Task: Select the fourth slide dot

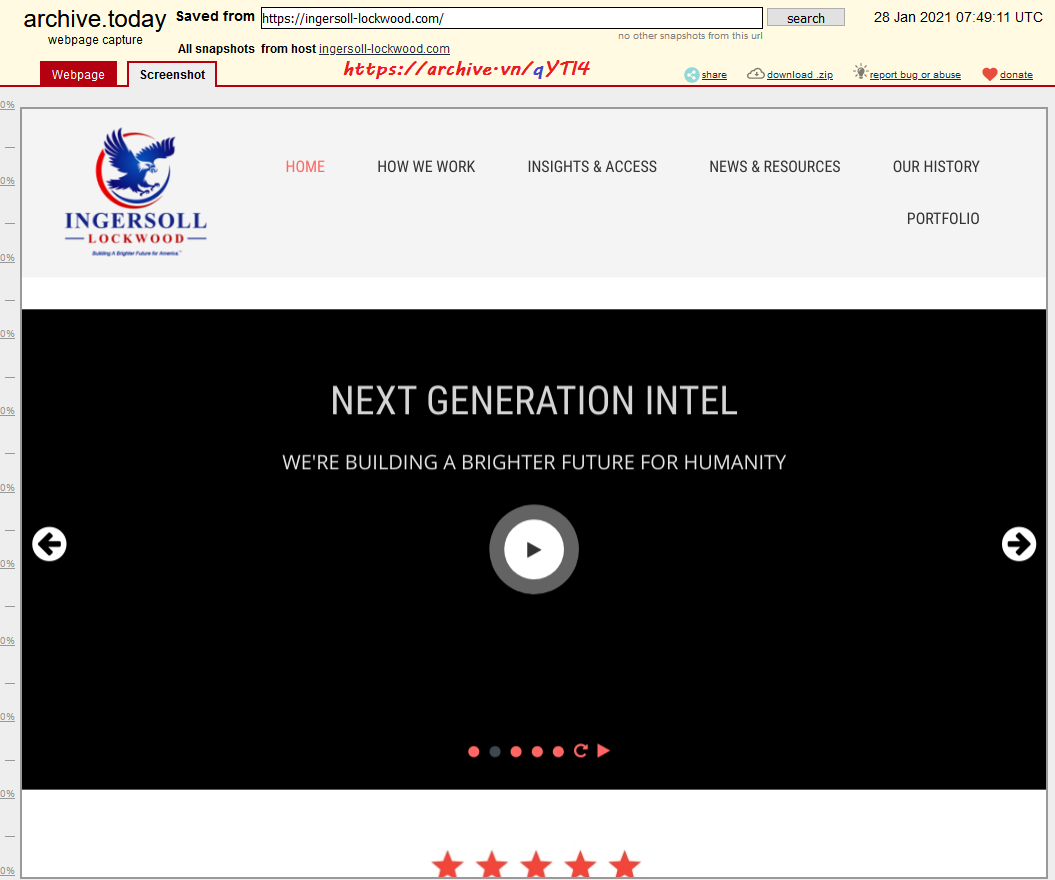Action: tap(537, 751)
